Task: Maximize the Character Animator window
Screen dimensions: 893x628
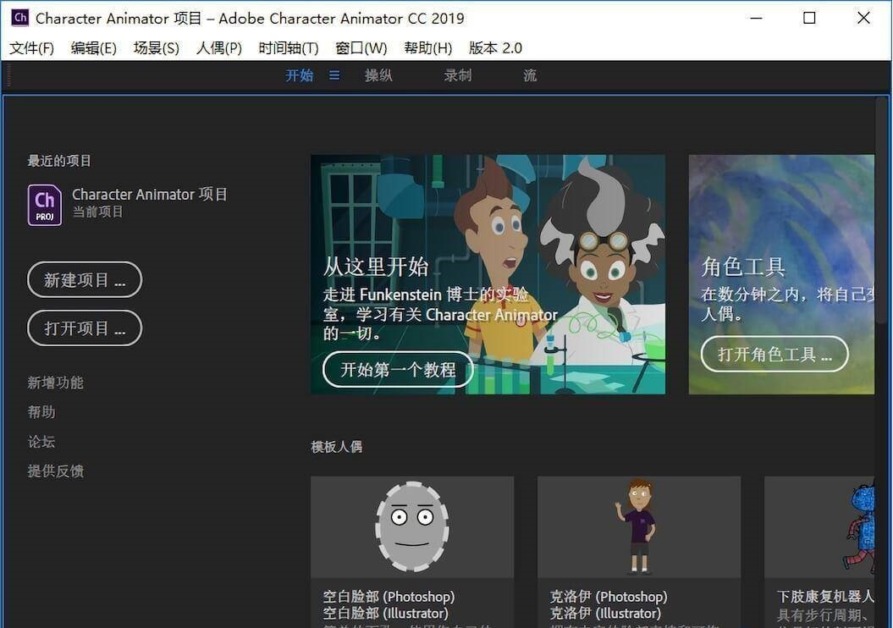Action: [x=809, y=18]
